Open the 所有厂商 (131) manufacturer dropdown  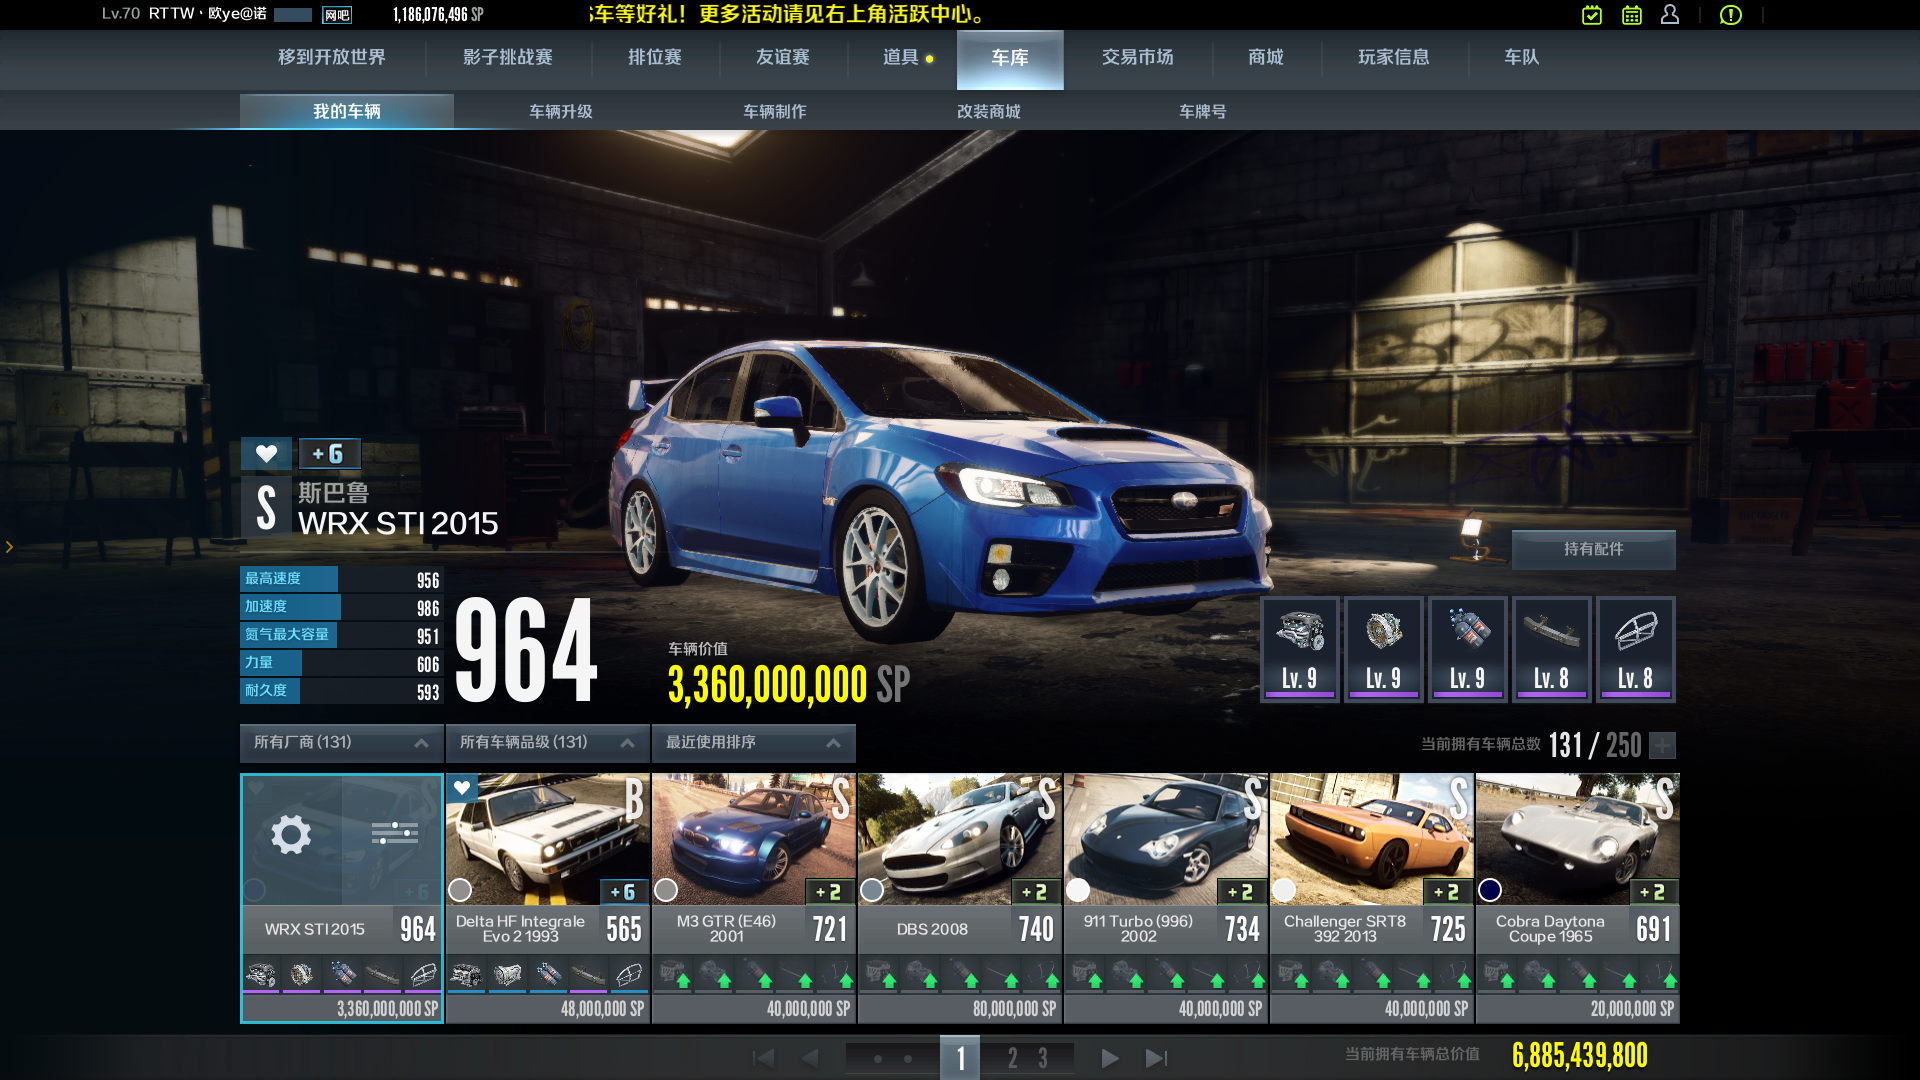(341, 743)
